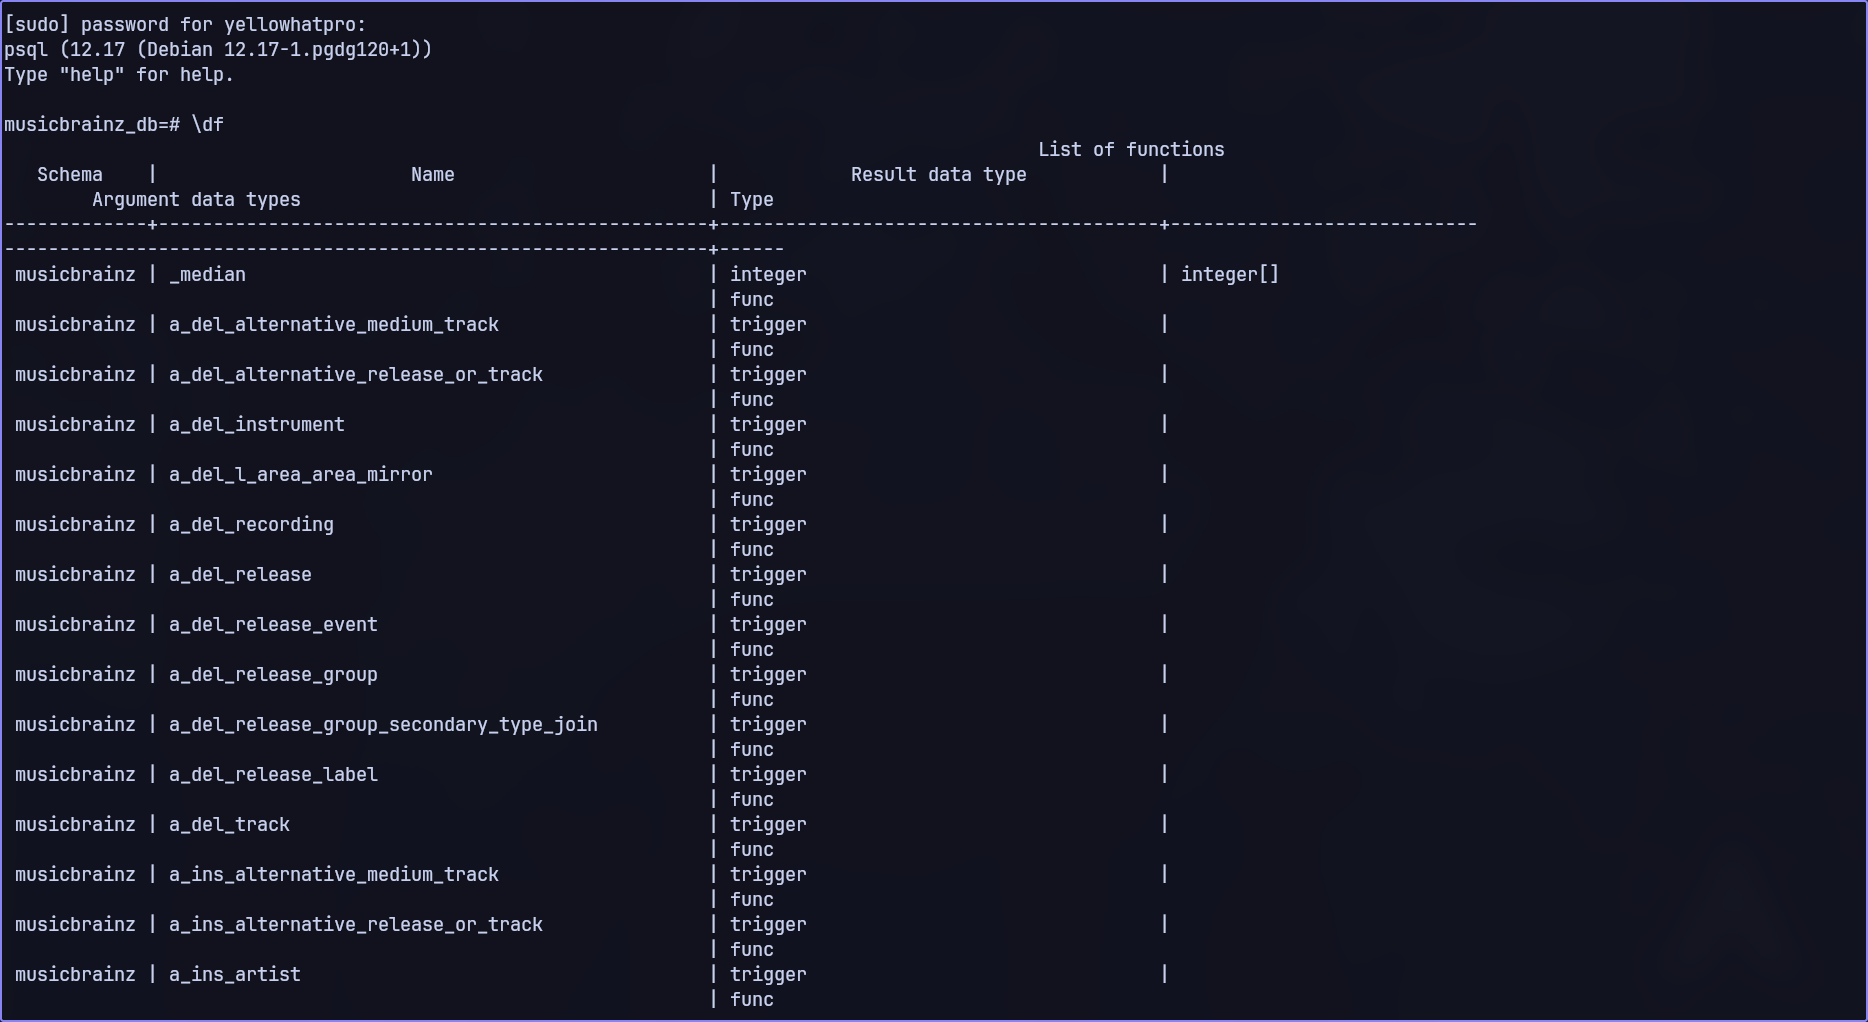Click the \df command text at the prompt
Screen dimensions: 1868x1022
[x=208, y=125]
